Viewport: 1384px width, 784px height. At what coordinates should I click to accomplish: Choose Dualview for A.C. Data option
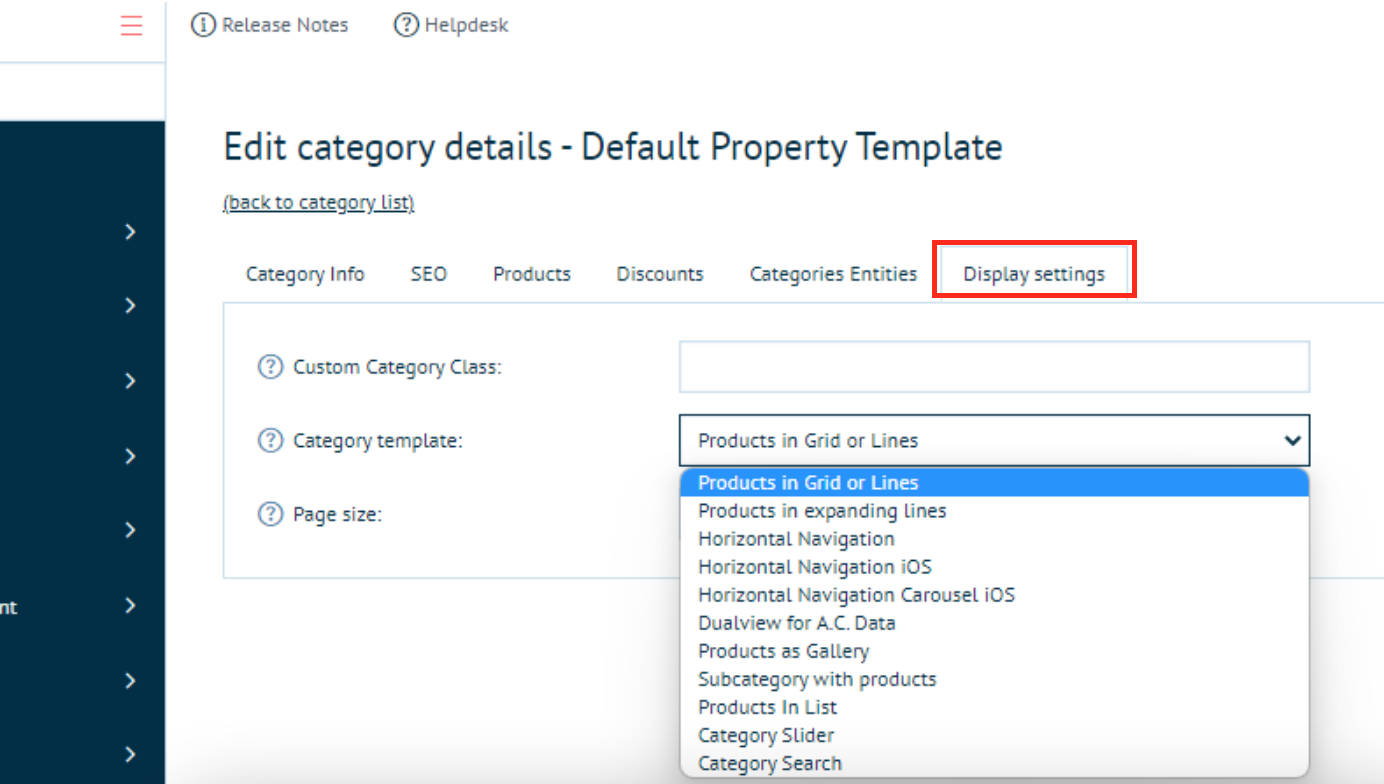tap(796, 623)
